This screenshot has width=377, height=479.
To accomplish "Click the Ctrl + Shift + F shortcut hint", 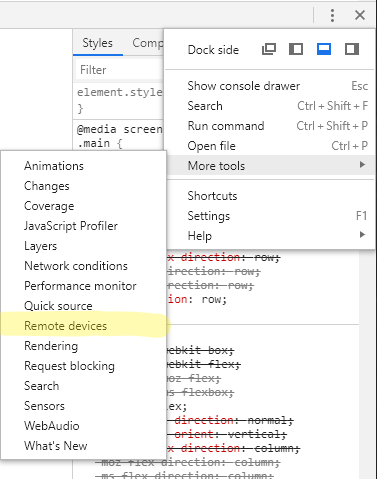I will (x=333, y=106).
